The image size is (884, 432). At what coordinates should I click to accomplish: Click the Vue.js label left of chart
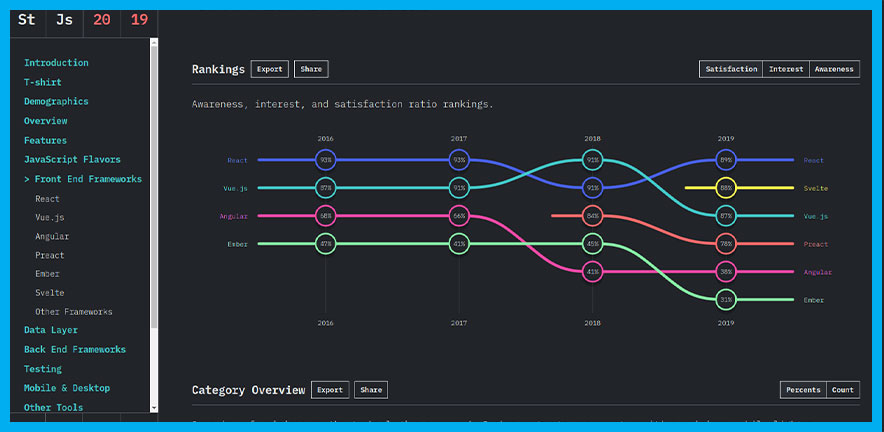237,188
